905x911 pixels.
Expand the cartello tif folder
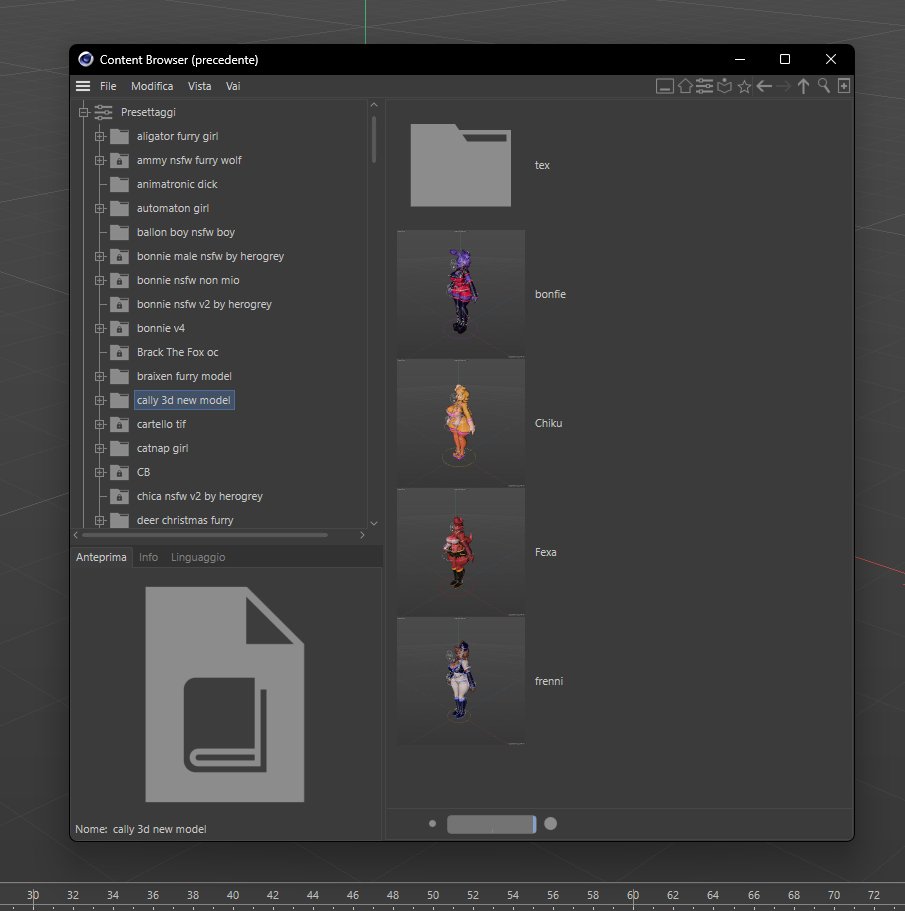tap(100, 425)
